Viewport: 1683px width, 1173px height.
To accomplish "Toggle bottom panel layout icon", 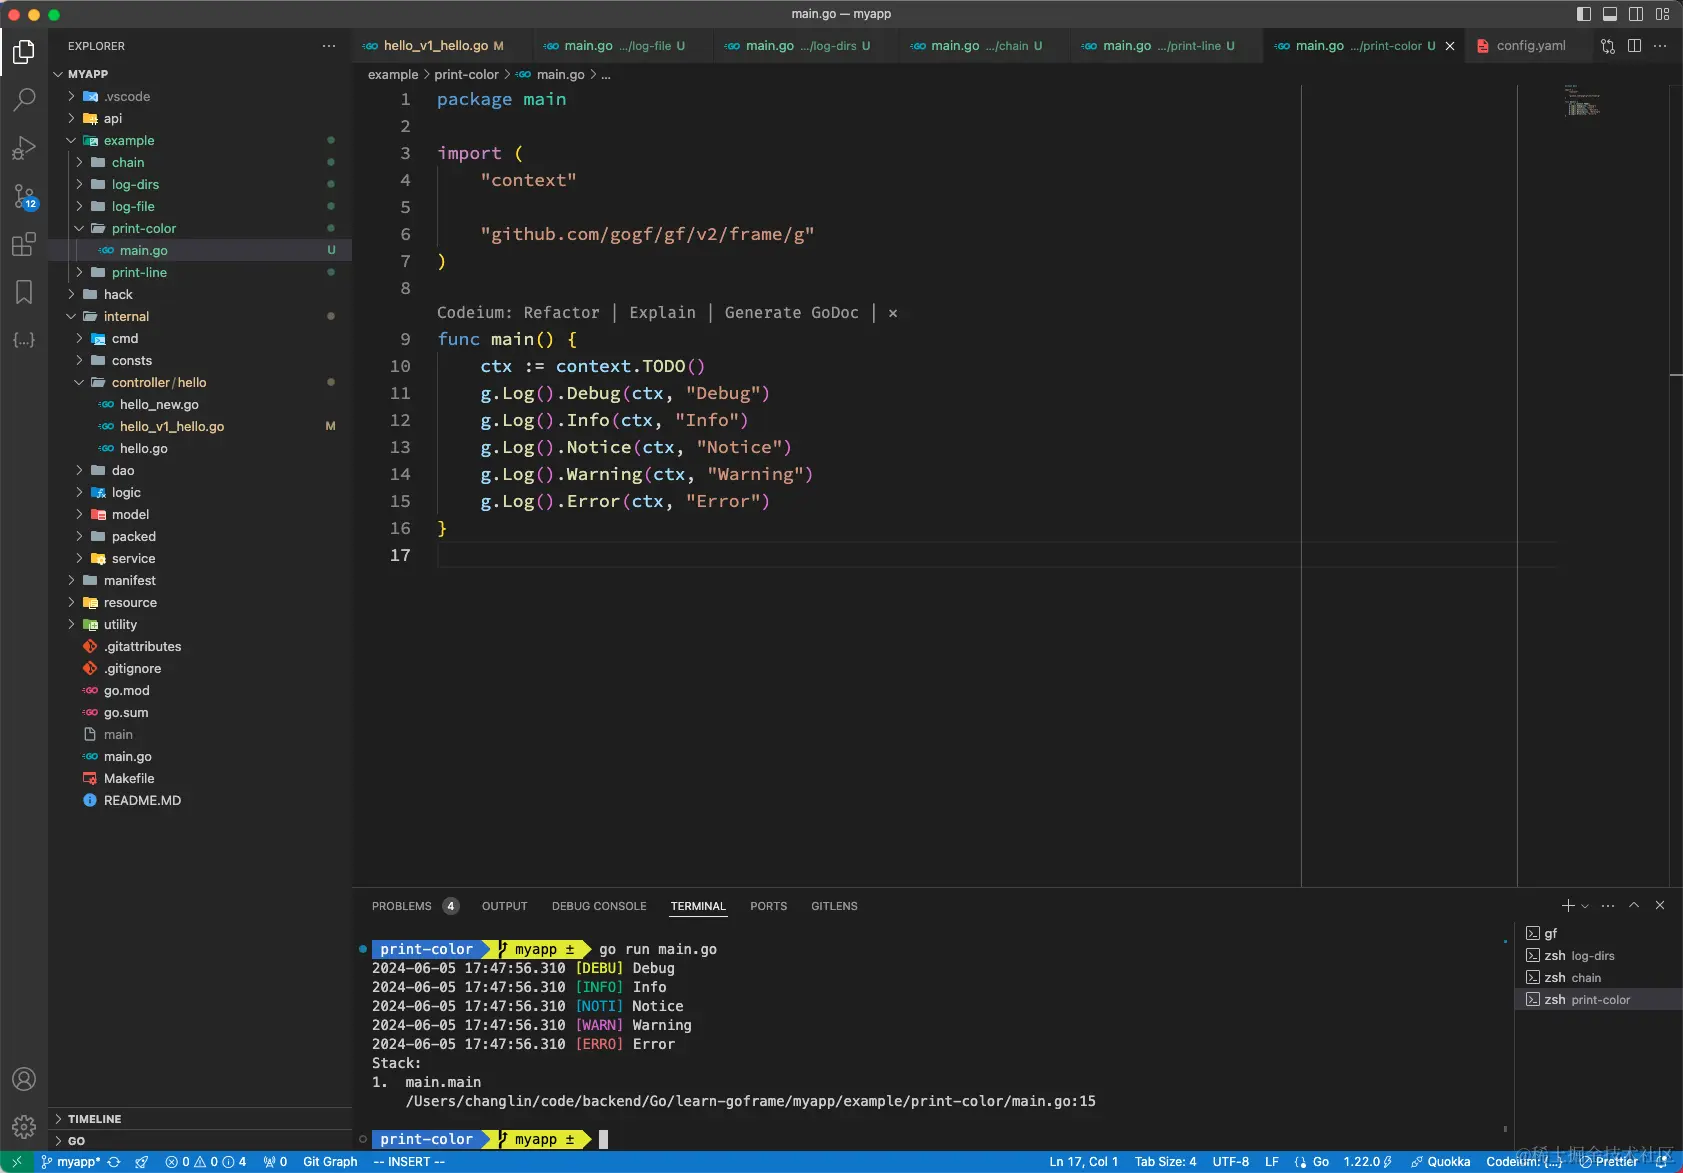I will pyautogui.click(x=1610, y=14).
